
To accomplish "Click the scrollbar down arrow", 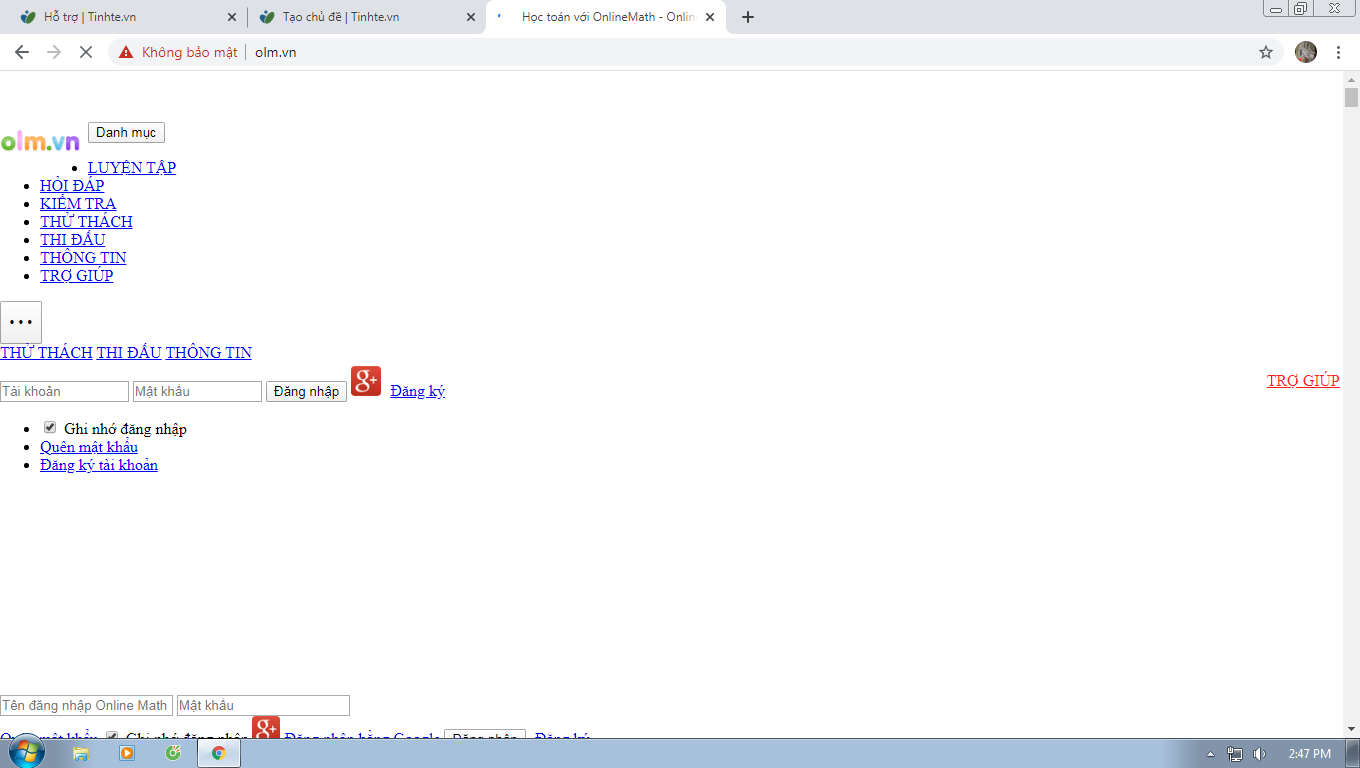I will (1351, 729).
